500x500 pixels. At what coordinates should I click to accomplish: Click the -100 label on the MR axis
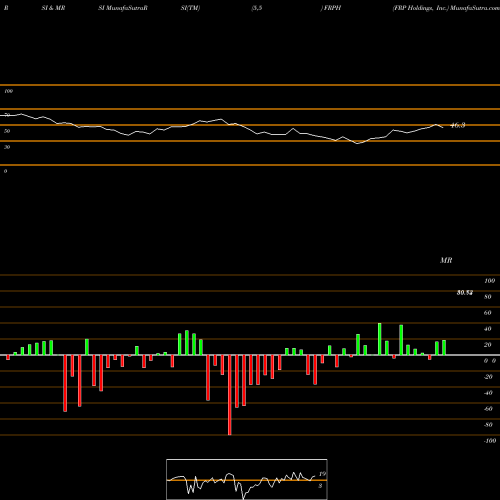tap(489, 441)
